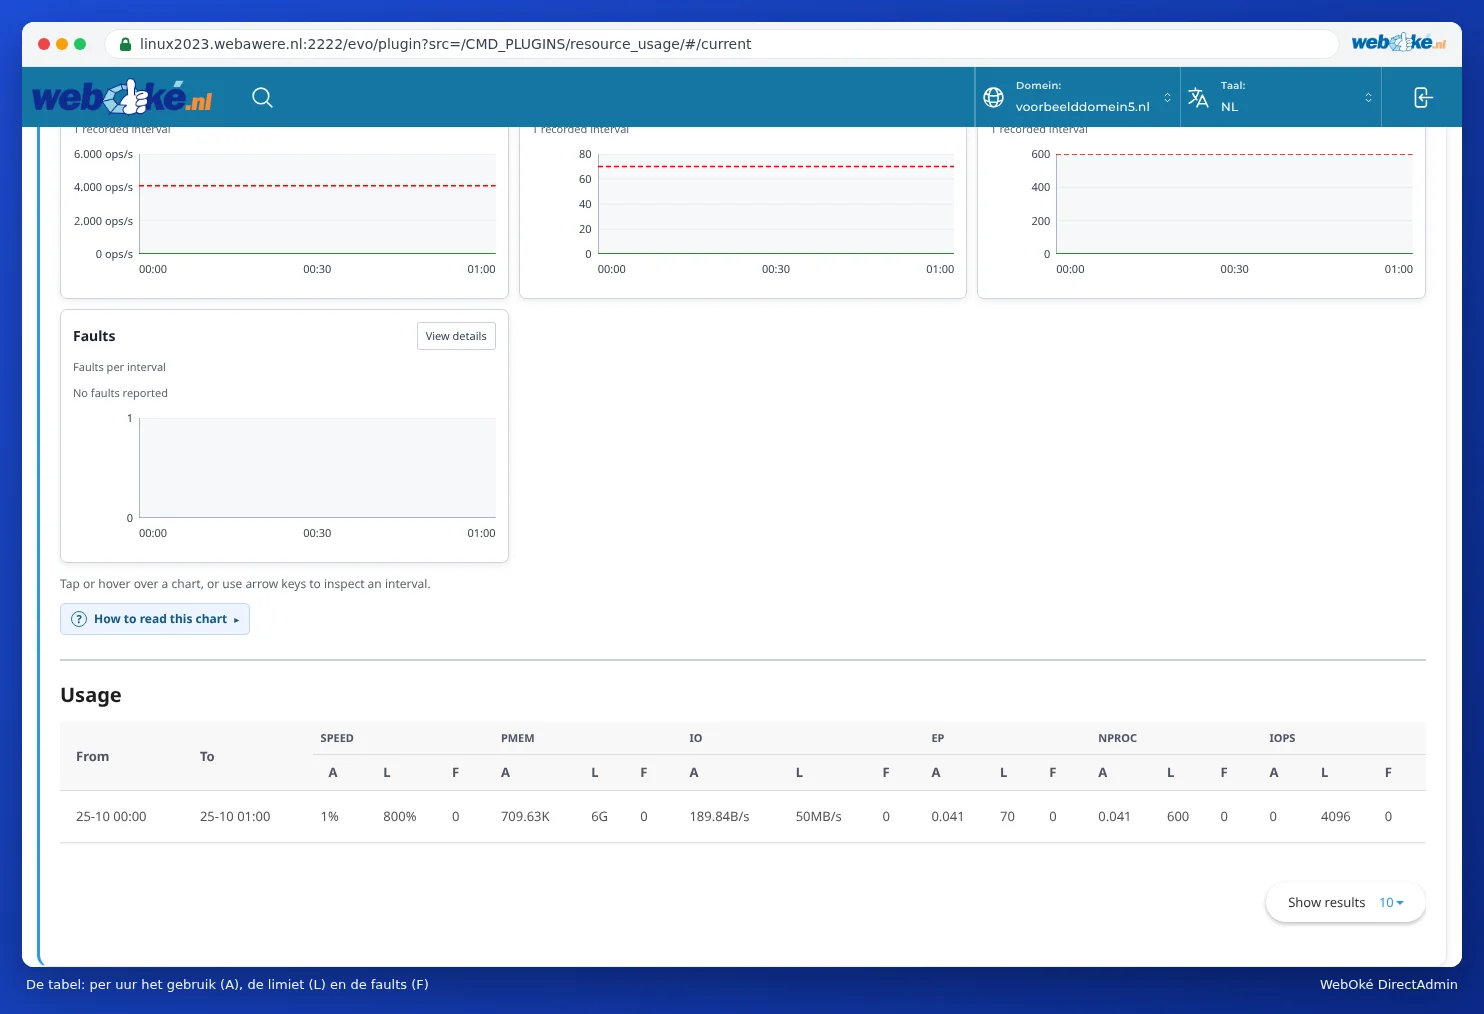Click the PMEM column group header
Viewport: 1484px width, 1014px height.
click(x=518, y=738)
